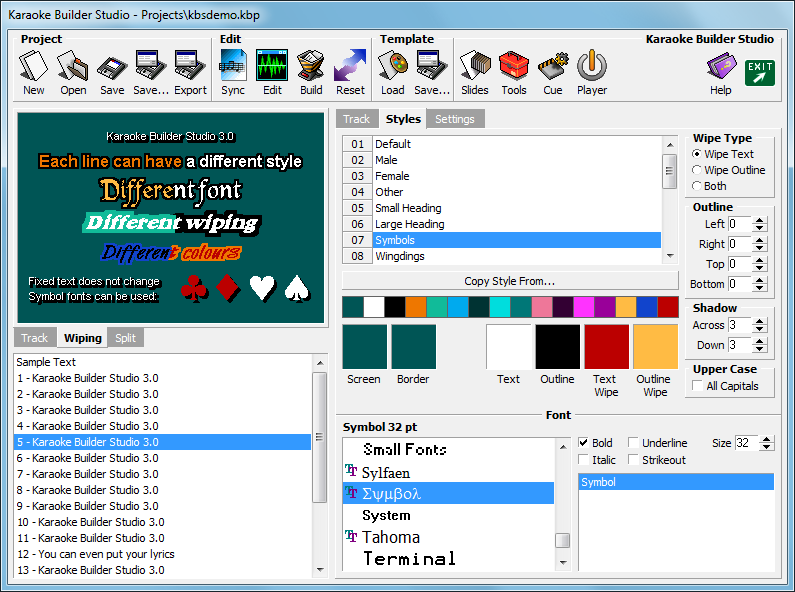Switch to the lower-left Track tab
Screen dimensions: 795x592
tap(34, 338)
